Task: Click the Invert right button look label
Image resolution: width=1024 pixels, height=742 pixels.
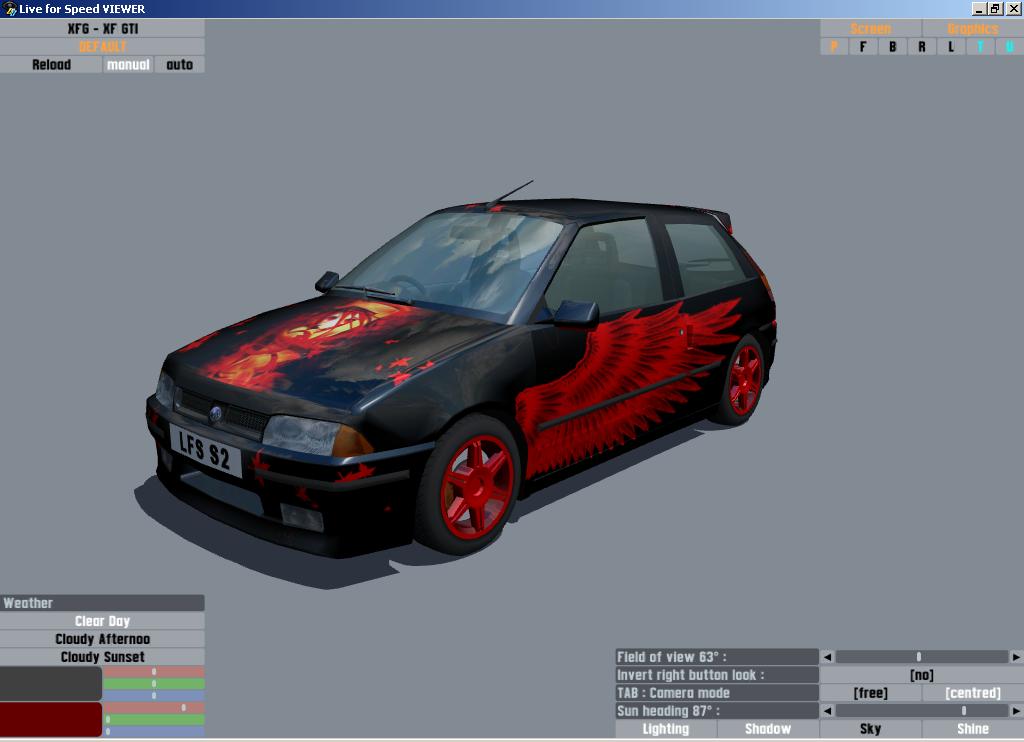Action: (717, 675)
